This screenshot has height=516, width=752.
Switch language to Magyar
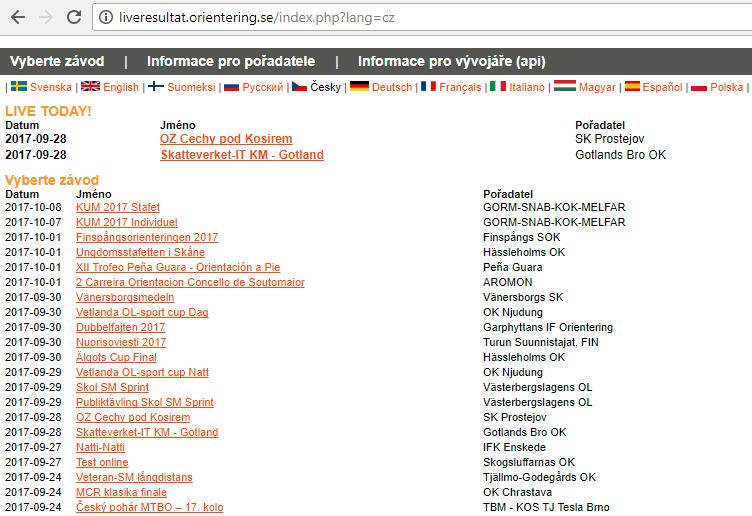click(597, 87)
